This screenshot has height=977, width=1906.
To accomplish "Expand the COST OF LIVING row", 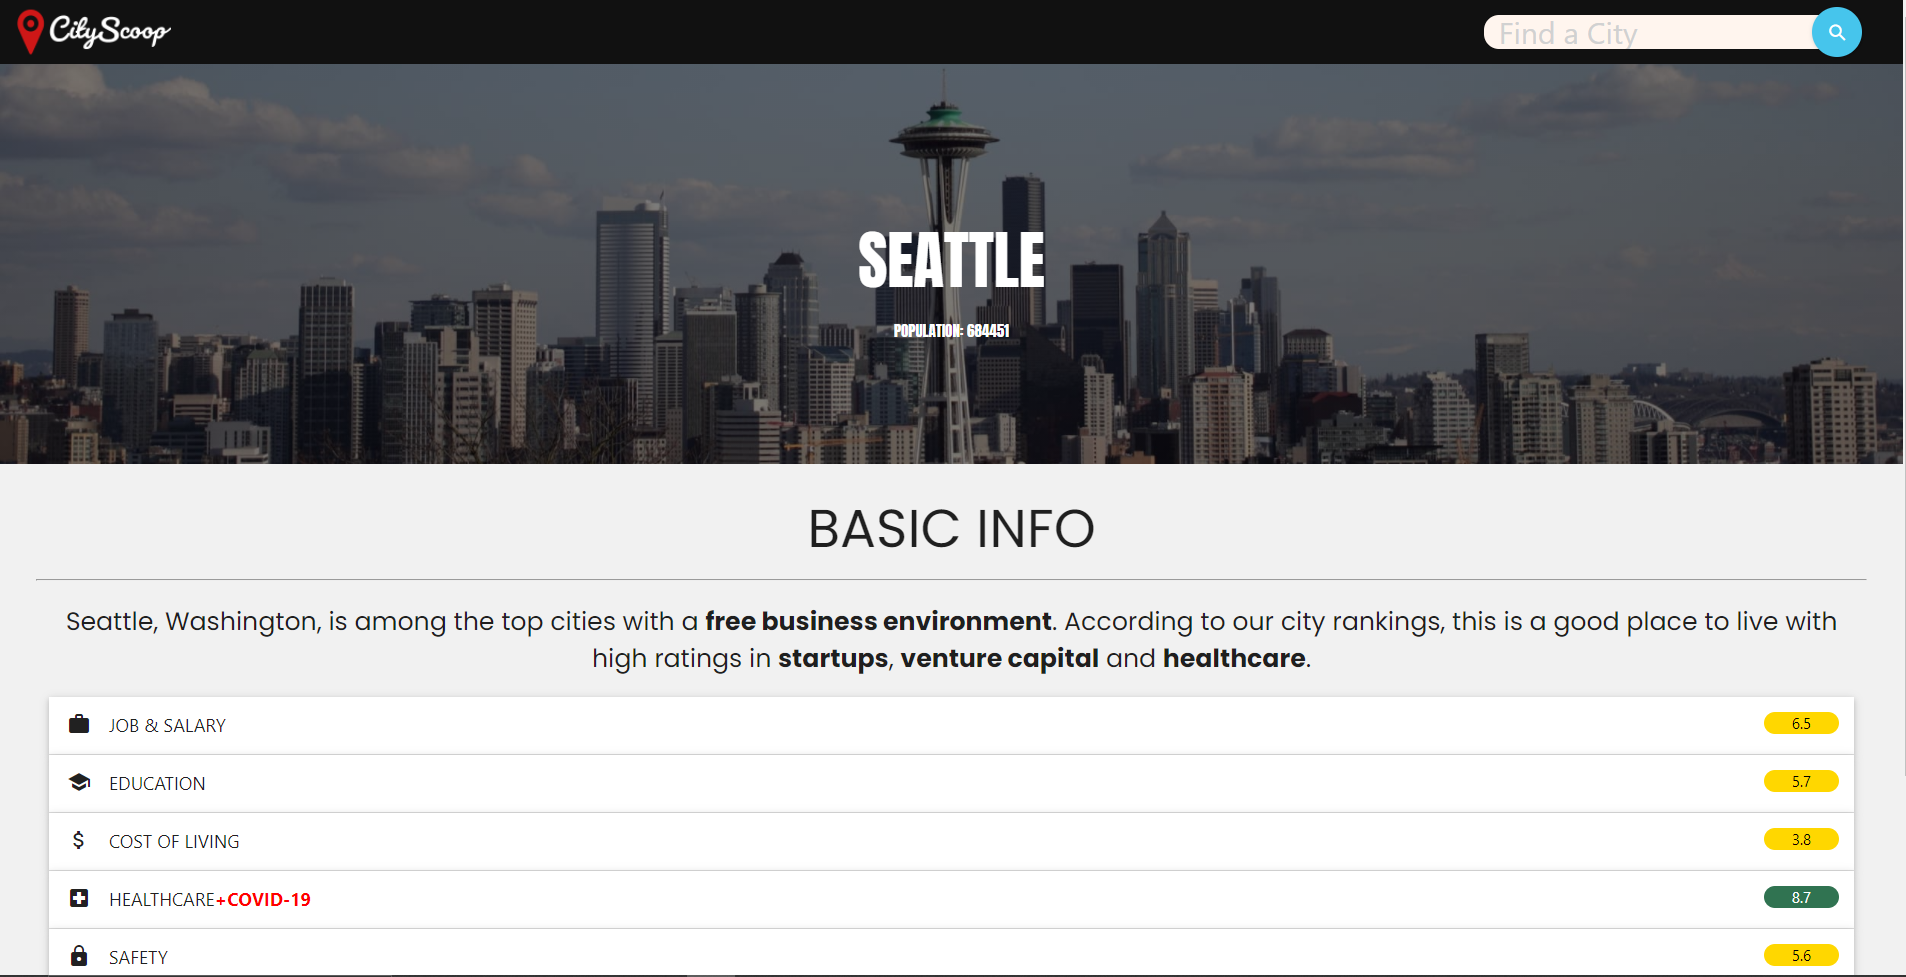I will coord(951,841).
